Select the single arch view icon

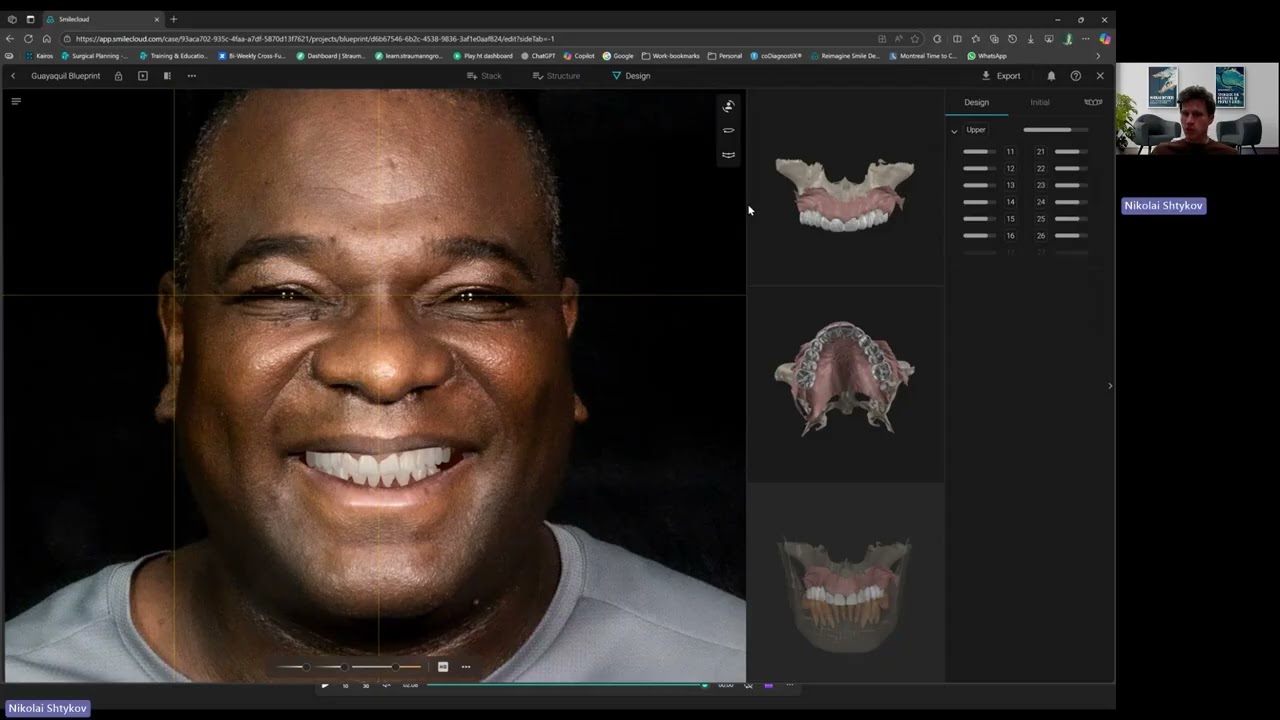point(728,130)
